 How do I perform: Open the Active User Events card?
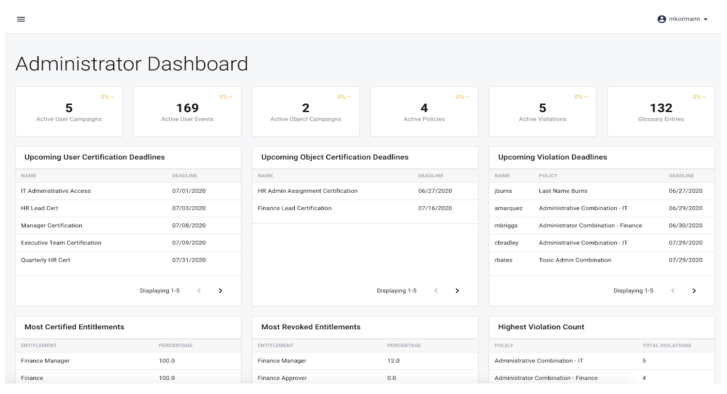tap(187, 111)
